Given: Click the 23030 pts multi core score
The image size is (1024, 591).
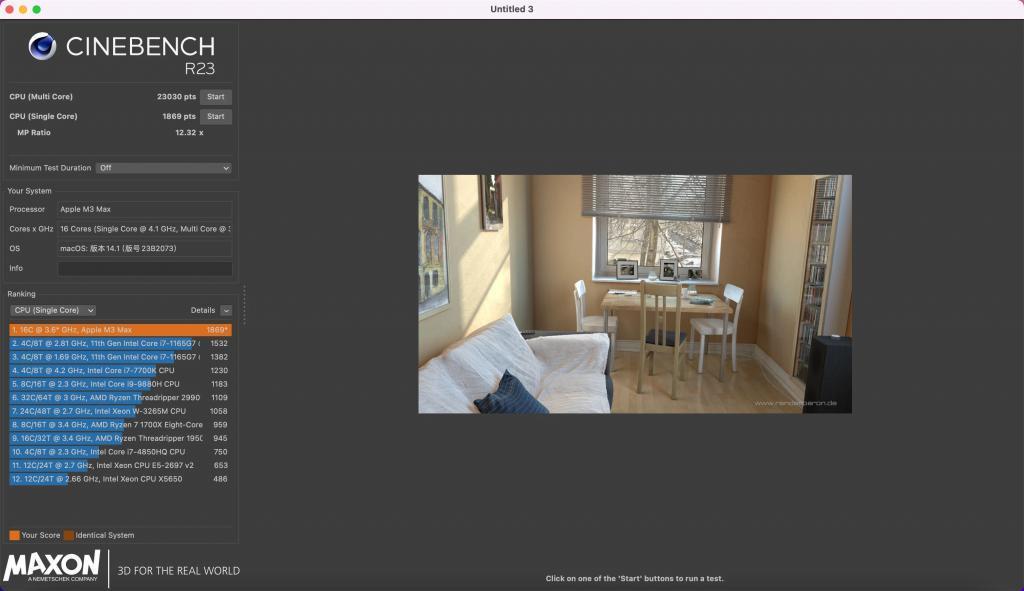Looking at the screenshot, I should tap(176, 97).
